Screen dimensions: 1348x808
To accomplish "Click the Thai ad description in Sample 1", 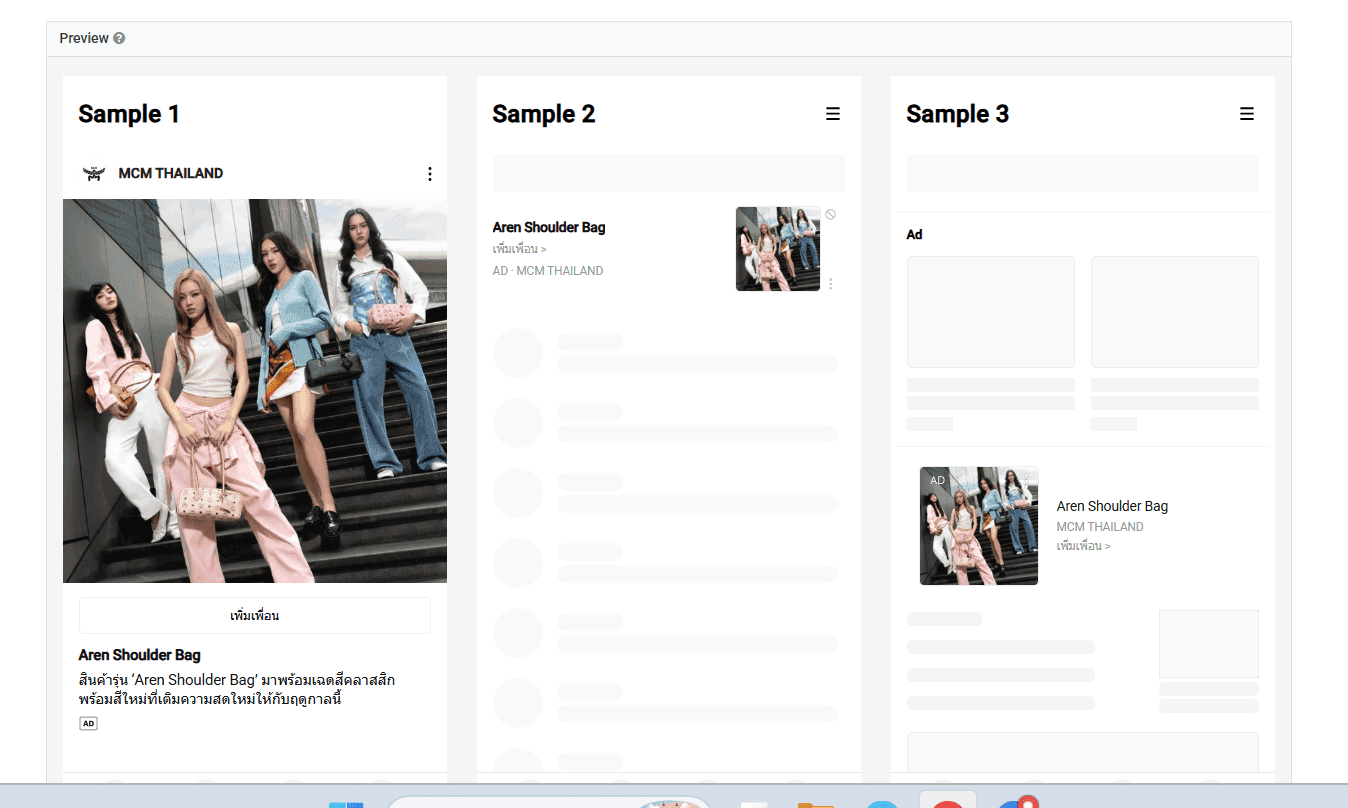I will (x=237, y=690).
